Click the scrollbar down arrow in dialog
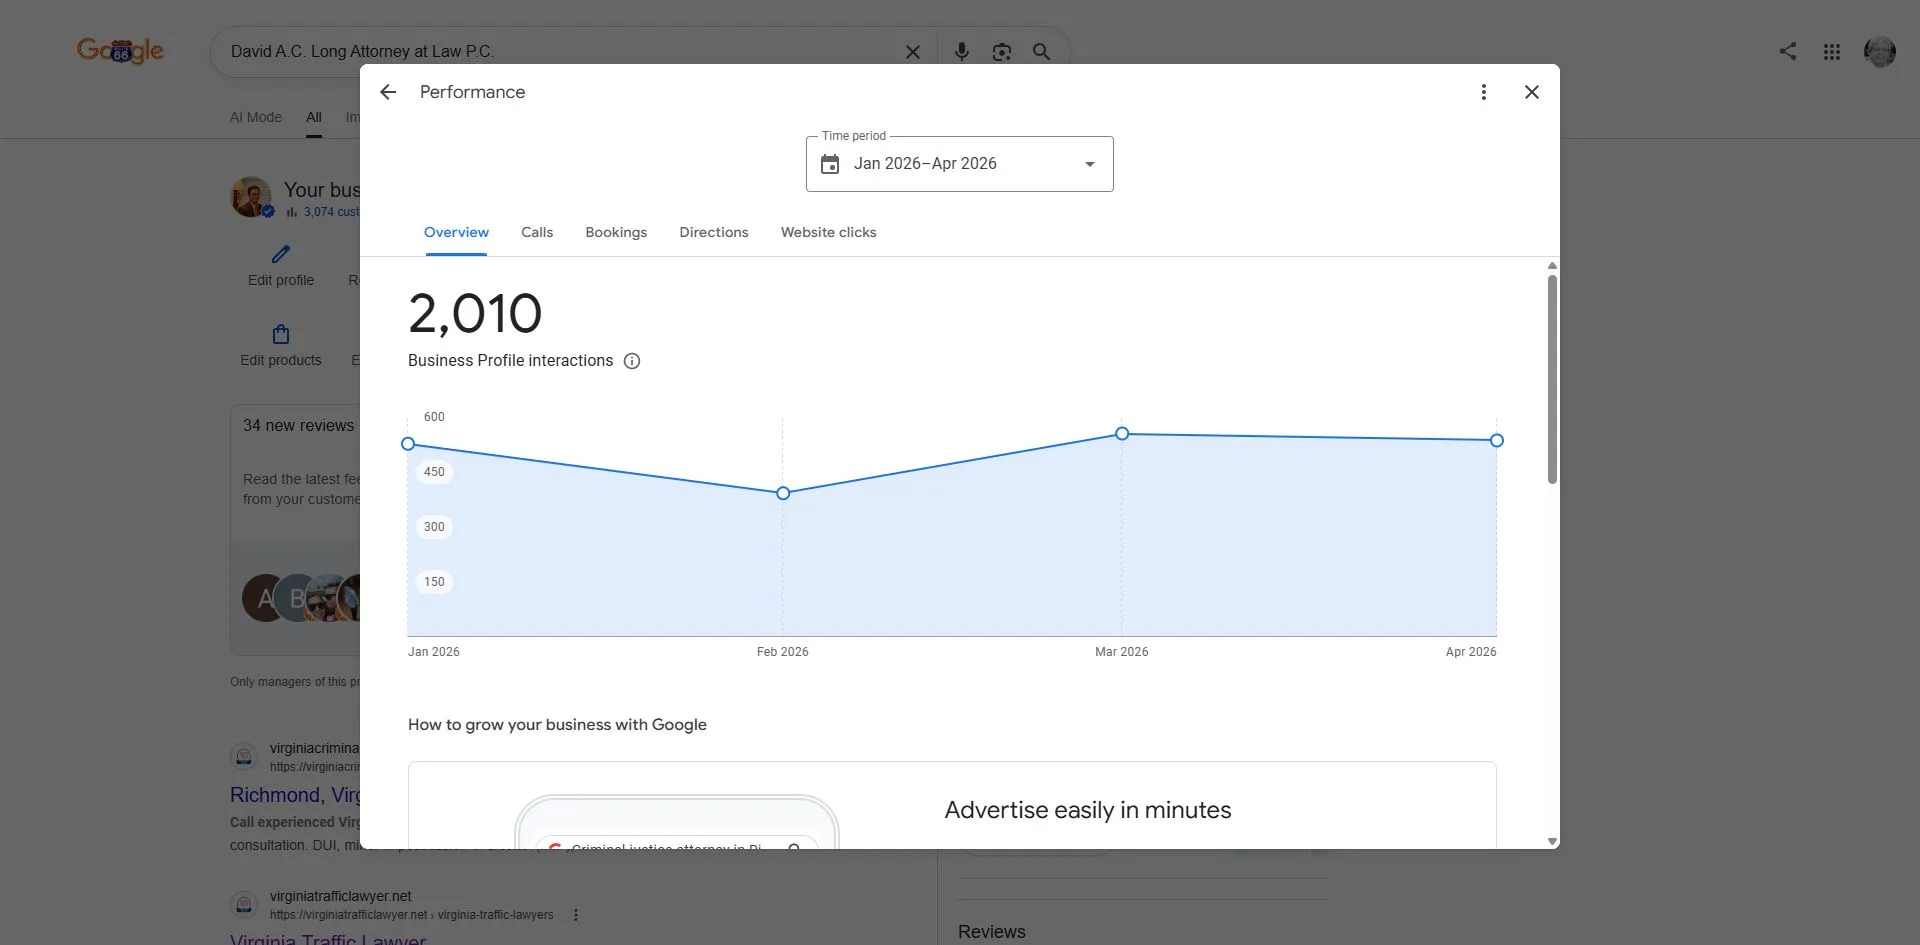The image size is (1920, 945). point(1552,842)
